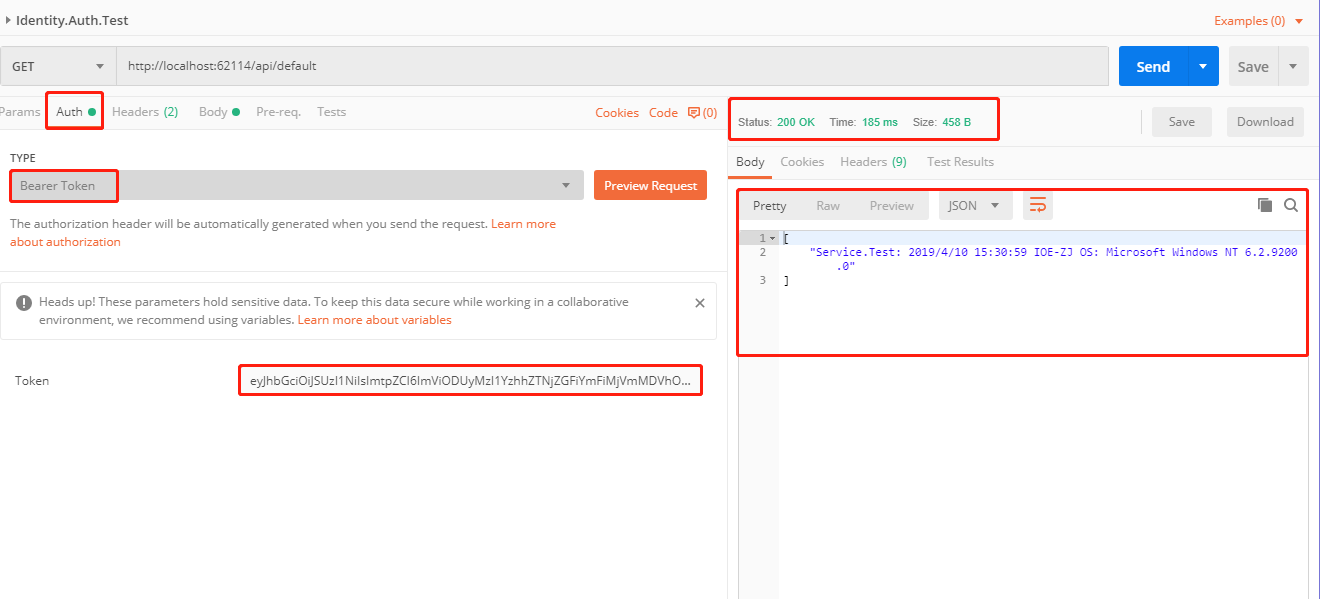Open the response Headers (9) tab
Viewport: 1320px width, 599px height.
click(873, 162)
